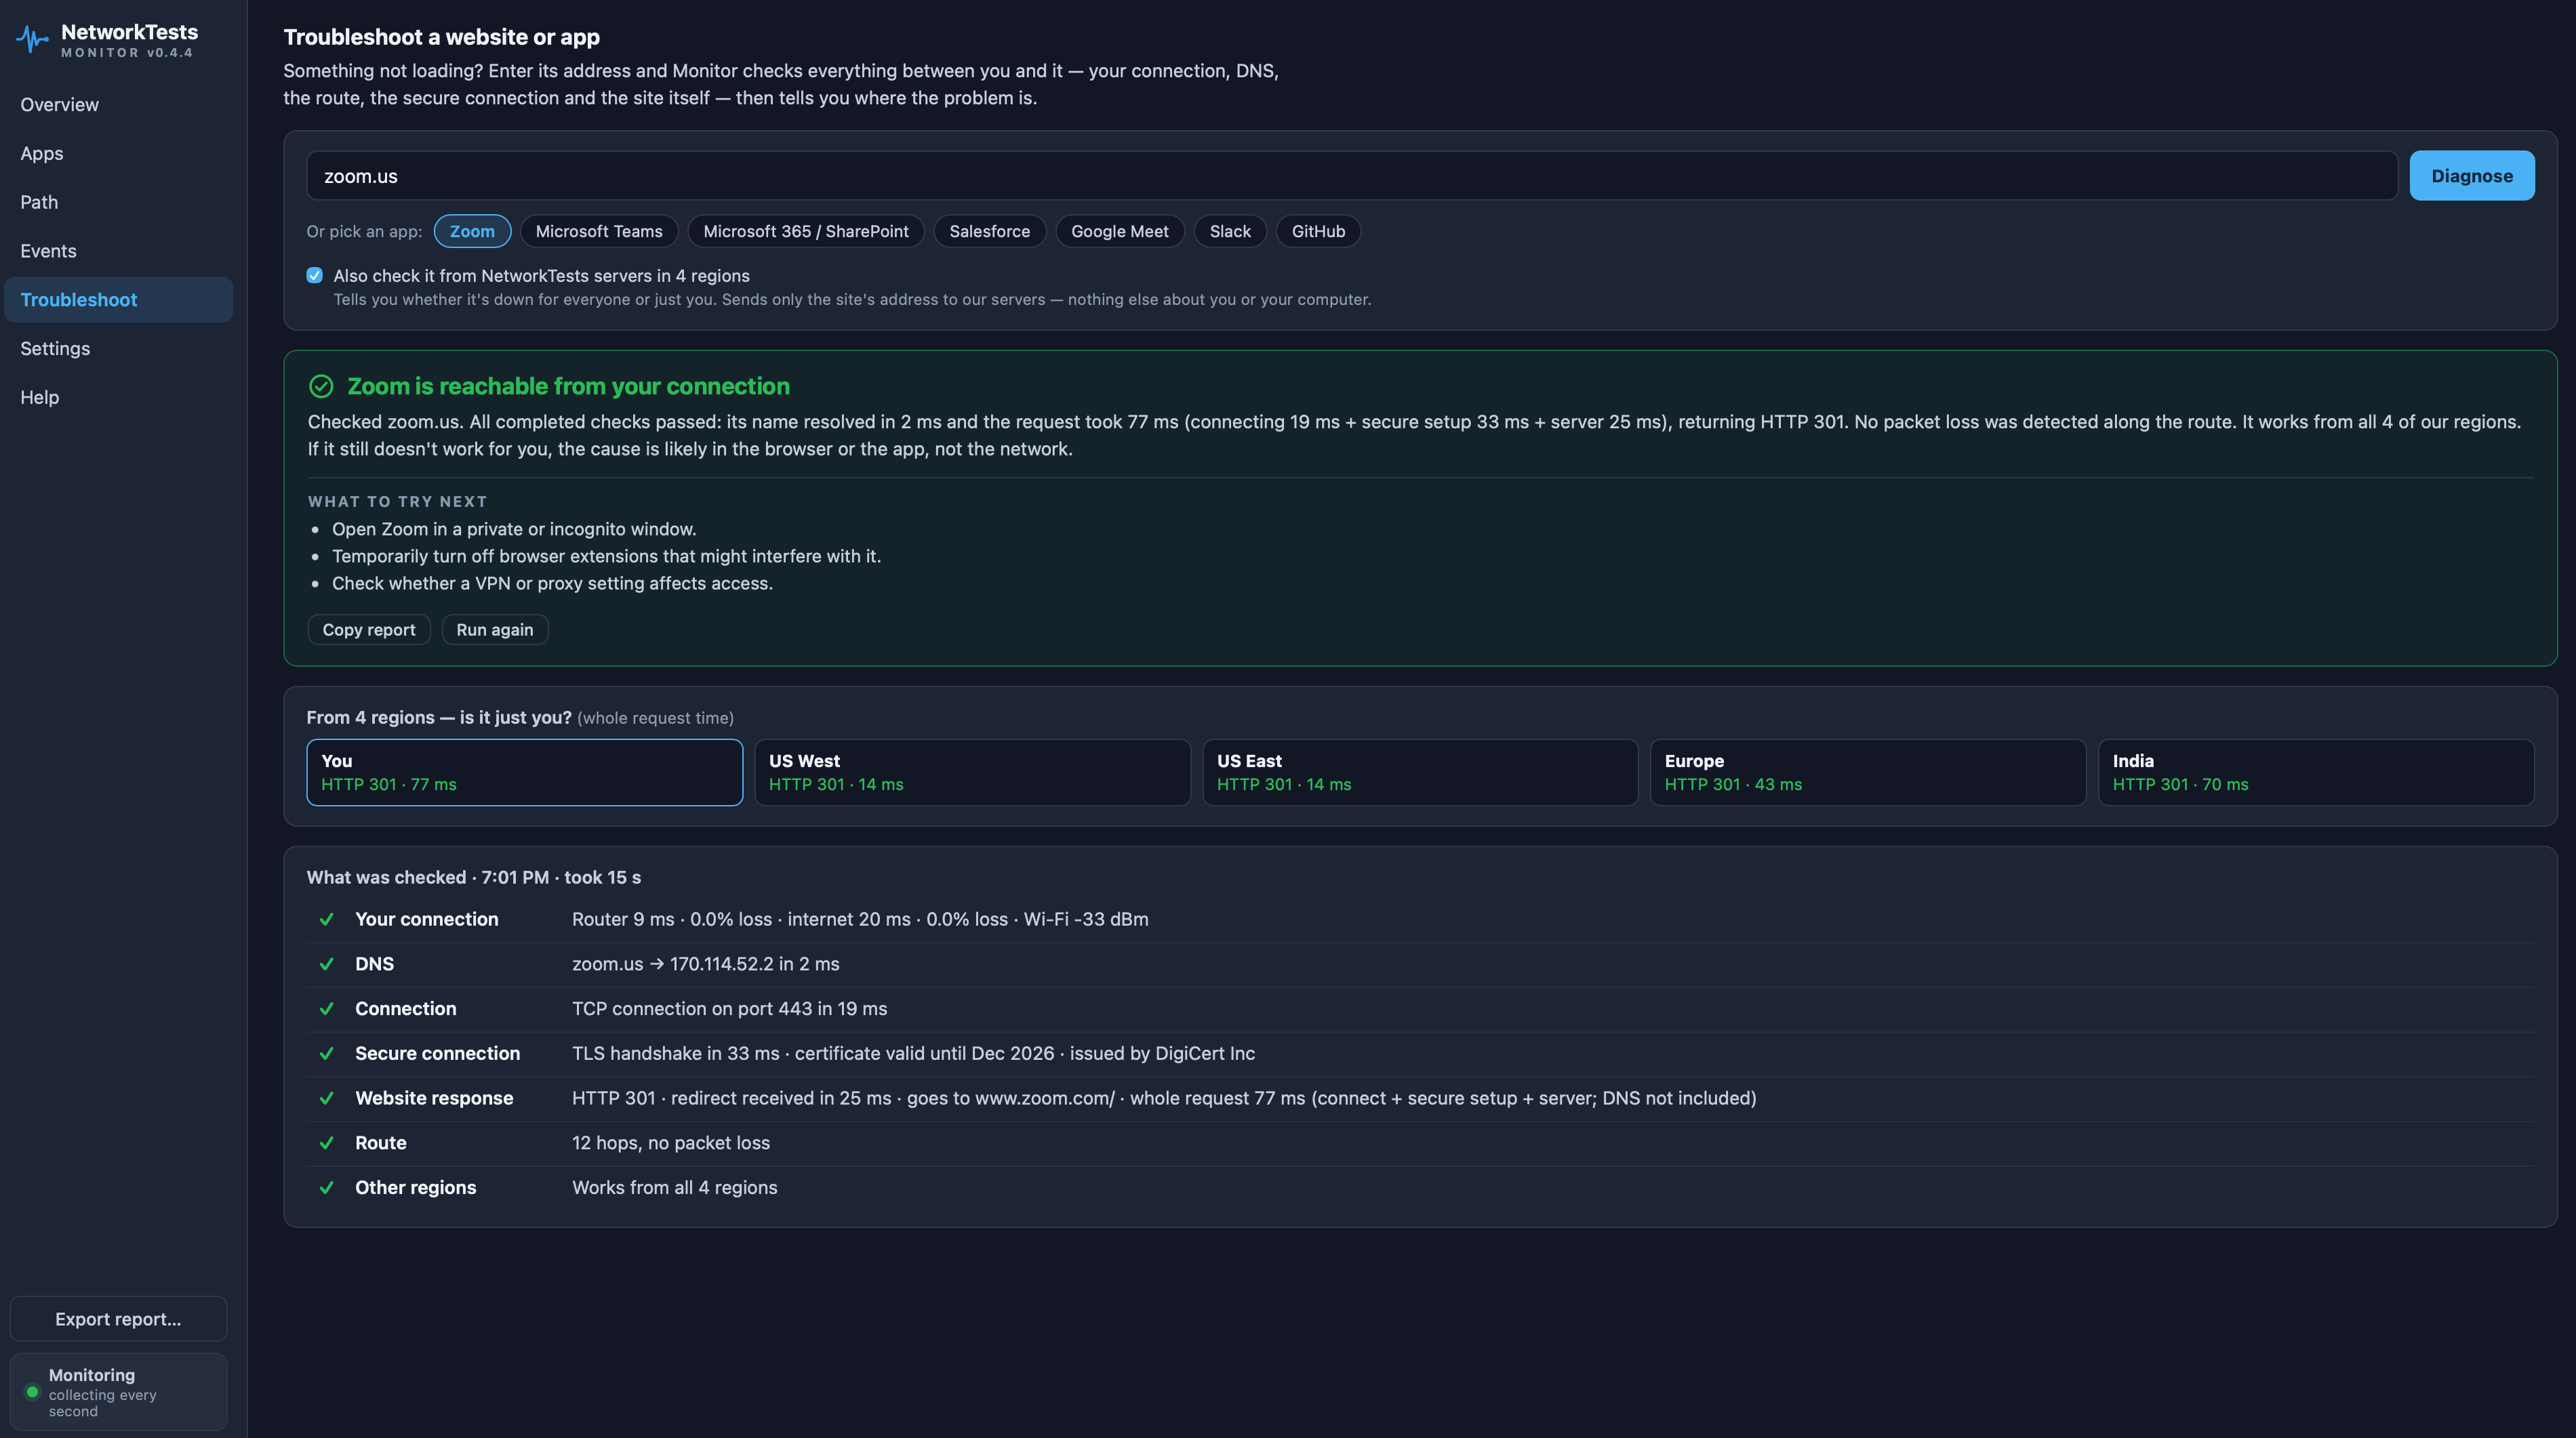Open Settings from the sidebar
This screenshot has height=1438, width=2576.
click(118, 349)
